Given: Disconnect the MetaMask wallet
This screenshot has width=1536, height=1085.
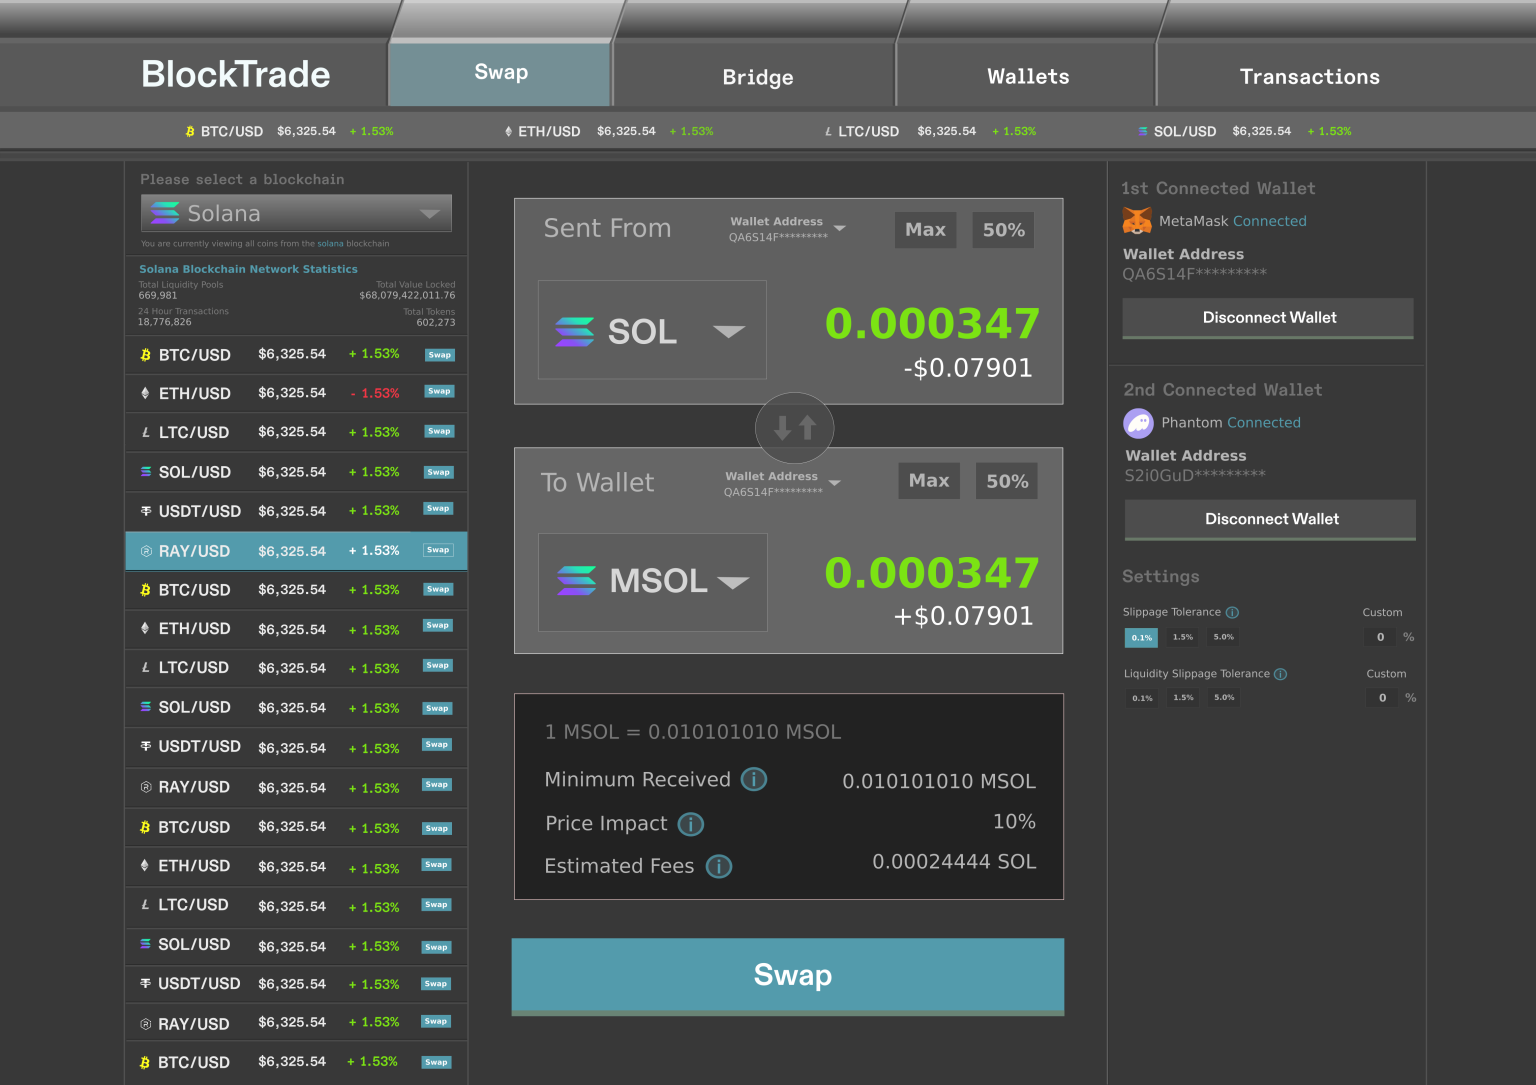Looking at the screenshot, I should (x=1268, y=318).
